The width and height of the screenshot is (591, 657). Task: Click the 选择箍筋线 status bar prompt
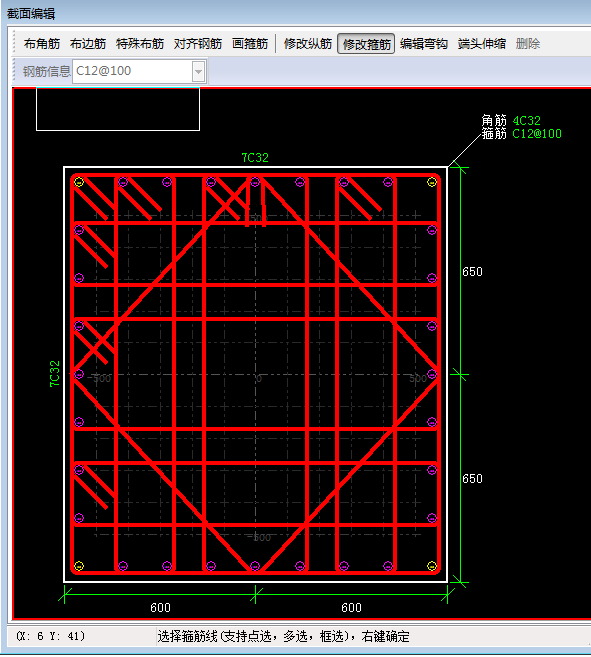pos(283,636)
